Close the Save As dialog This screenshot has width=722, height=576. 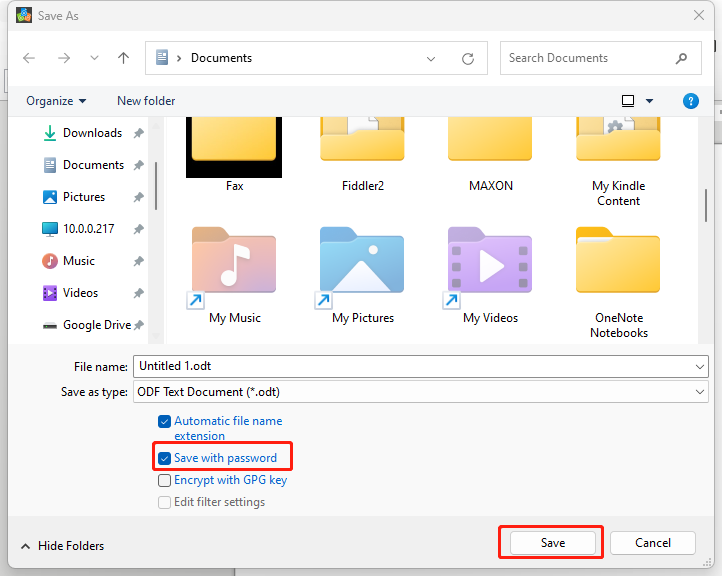tap(699, 15)
